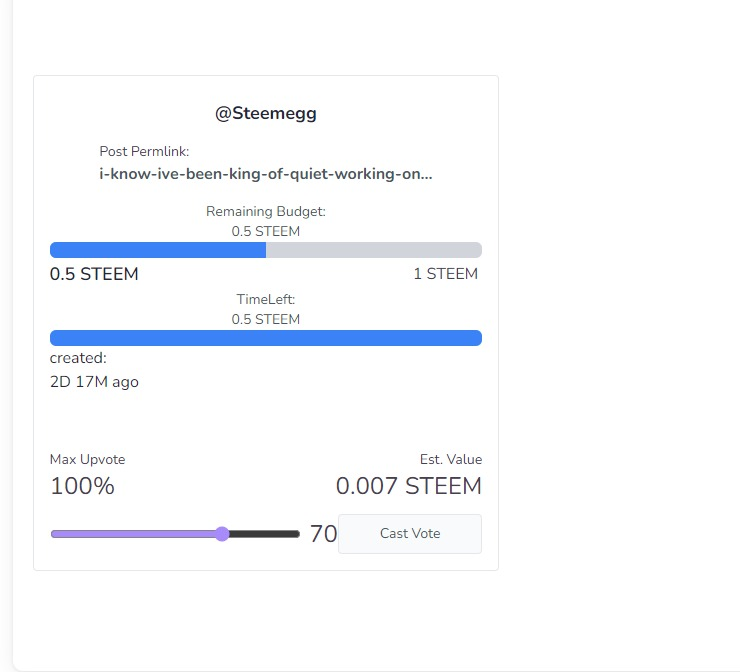Viewport: 740px width, 672px height.
Task: Click the Post Permlink label
Action: point(144,151)
